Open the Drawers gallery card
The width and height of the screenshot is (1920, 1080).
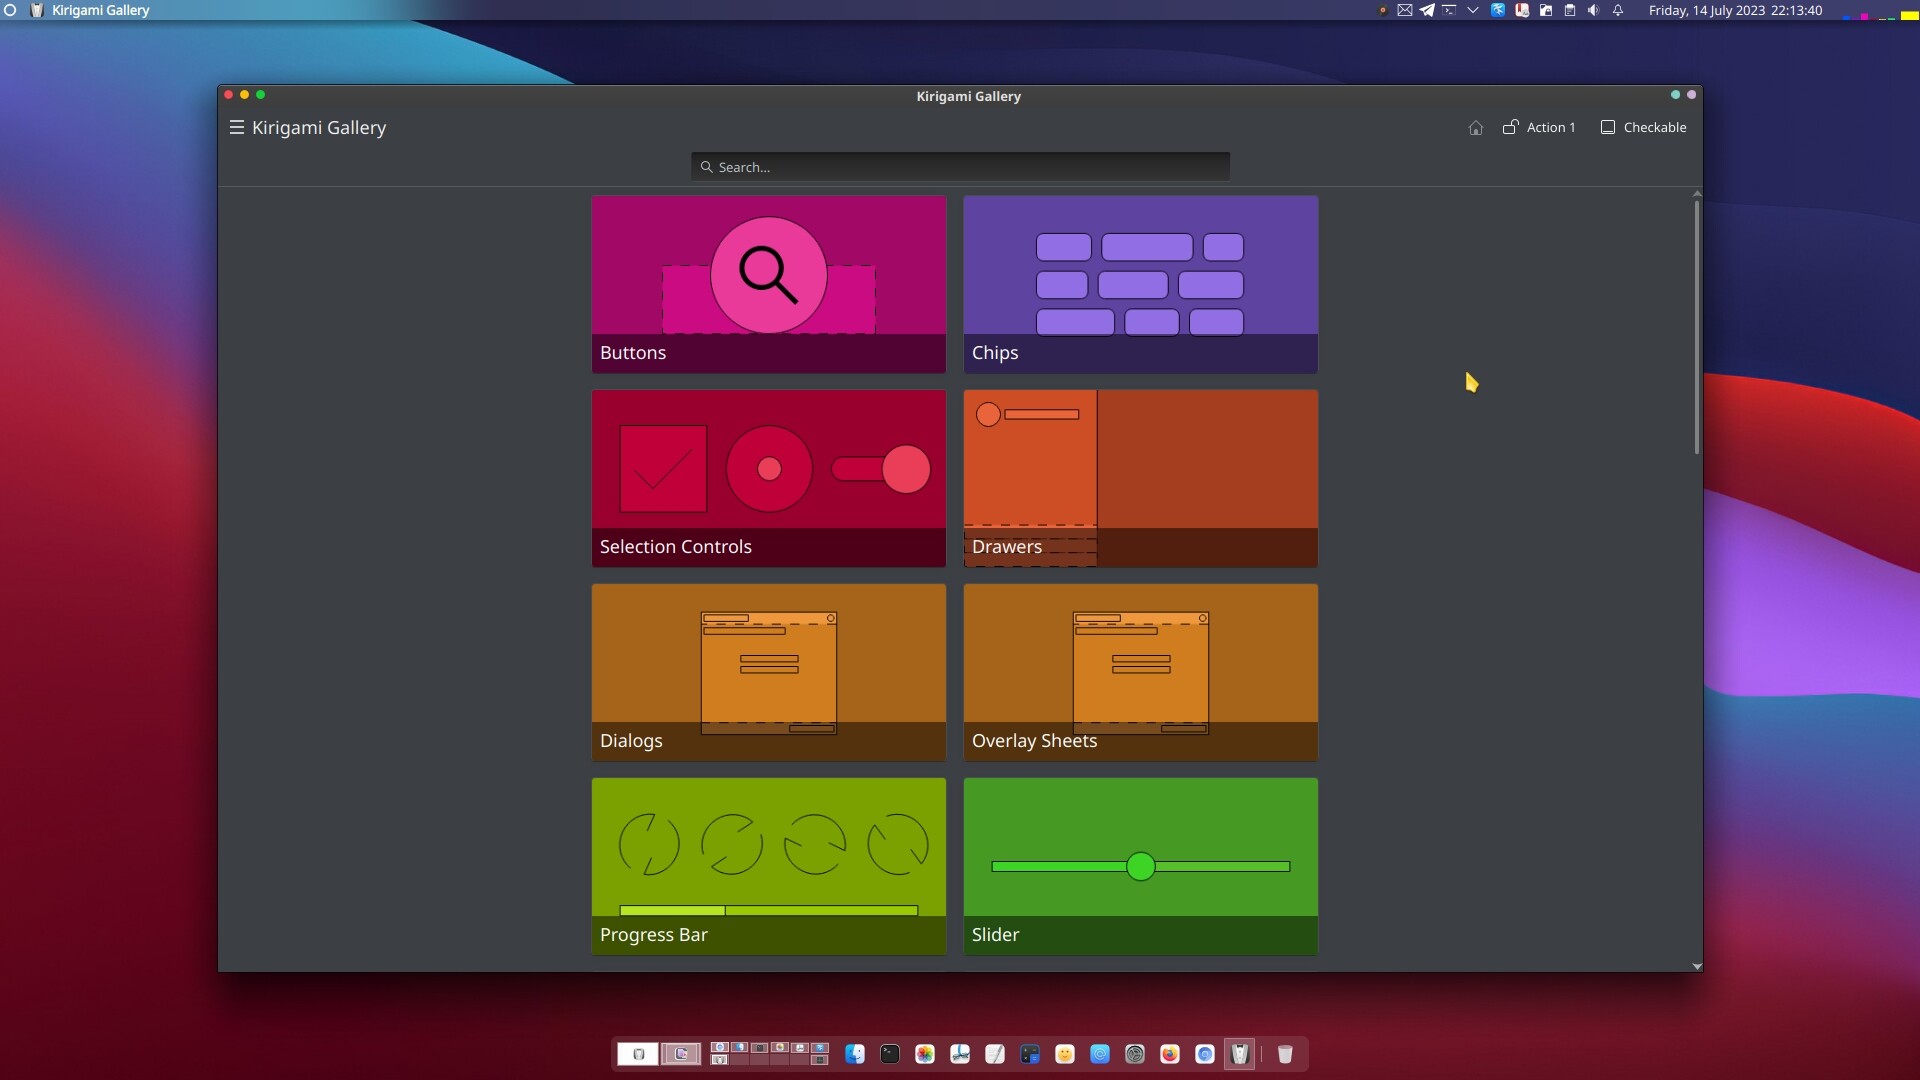point(1141,478)
